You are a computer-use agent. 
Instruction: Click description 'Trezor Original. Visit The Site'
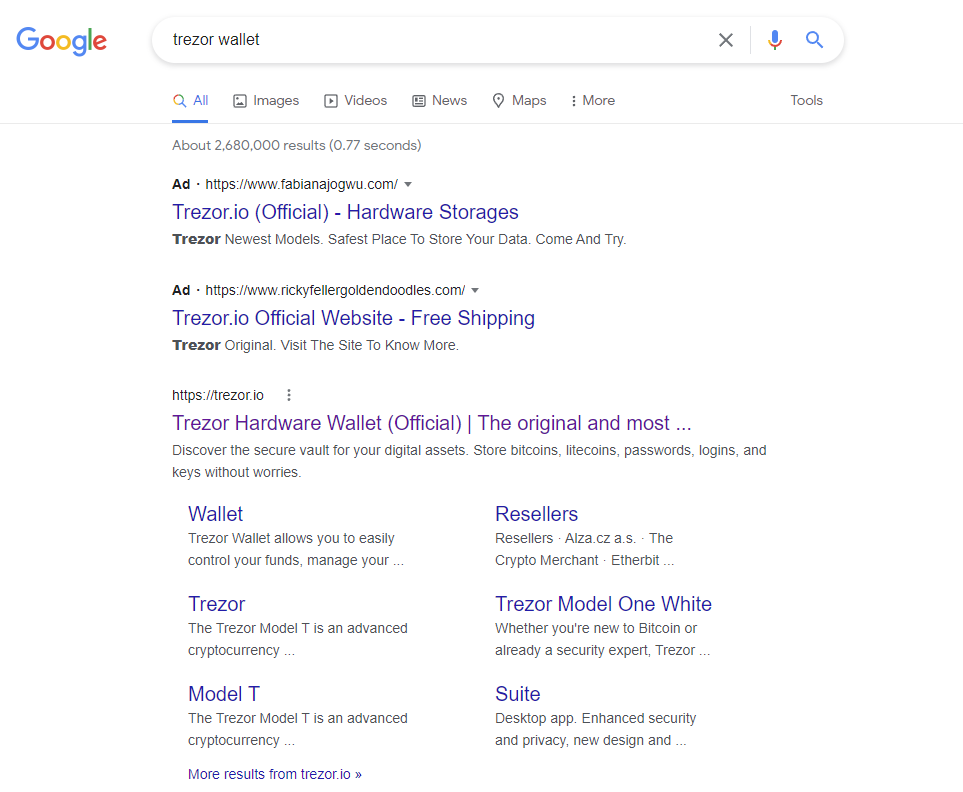pos(315,346)
